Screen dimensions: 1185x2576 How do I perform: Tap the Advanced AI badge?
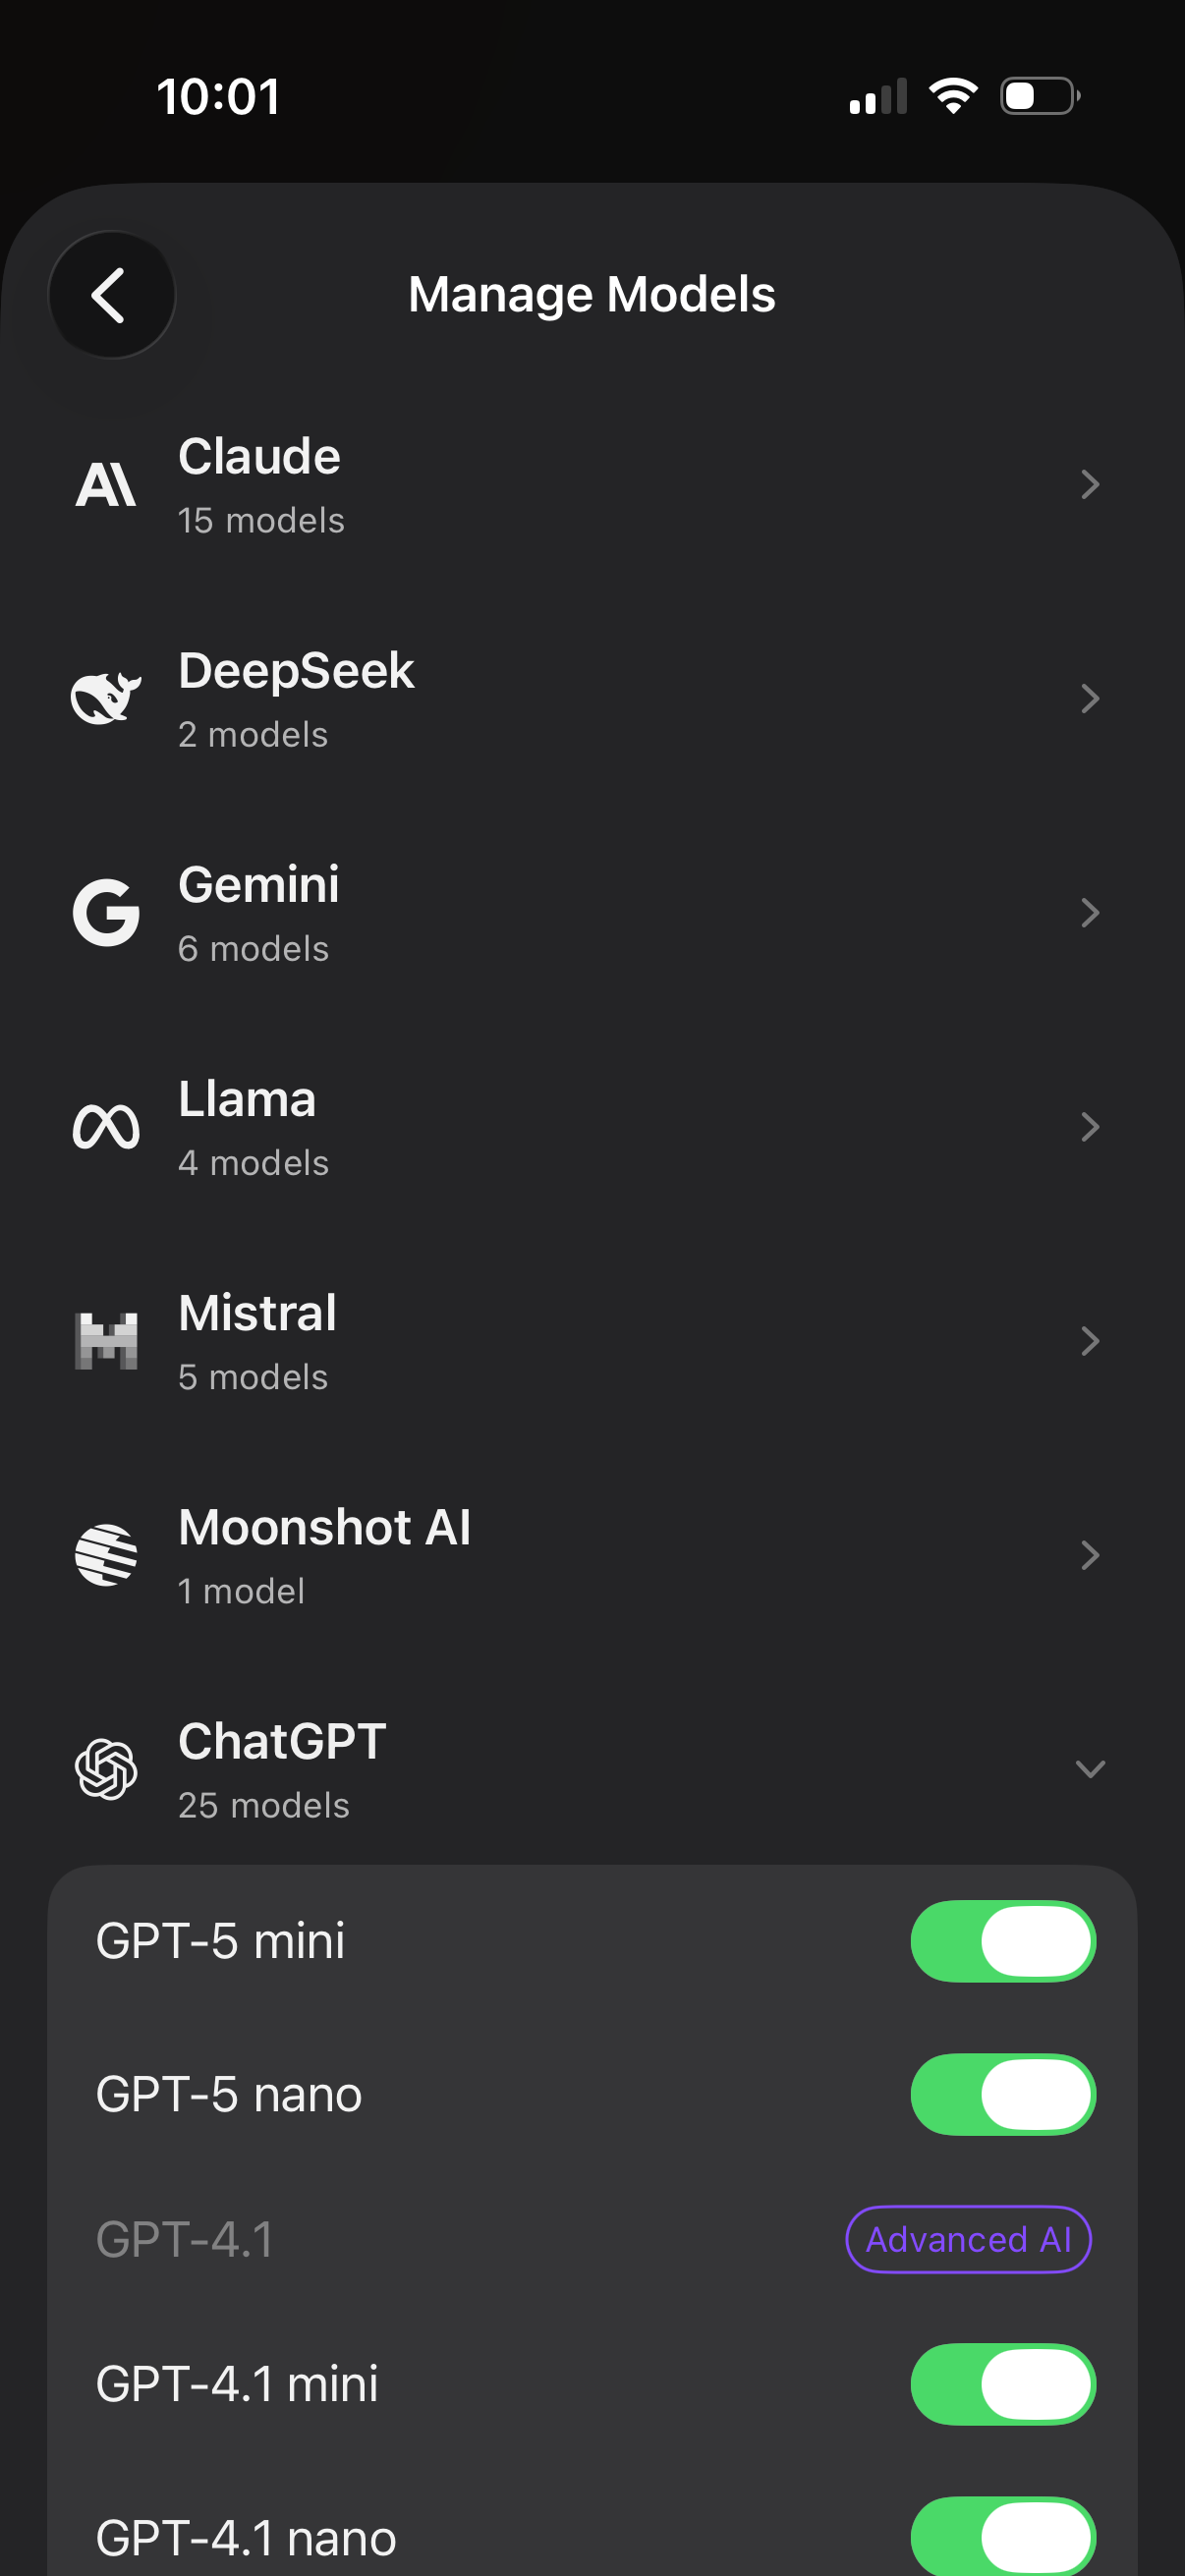click(967, 2239)
